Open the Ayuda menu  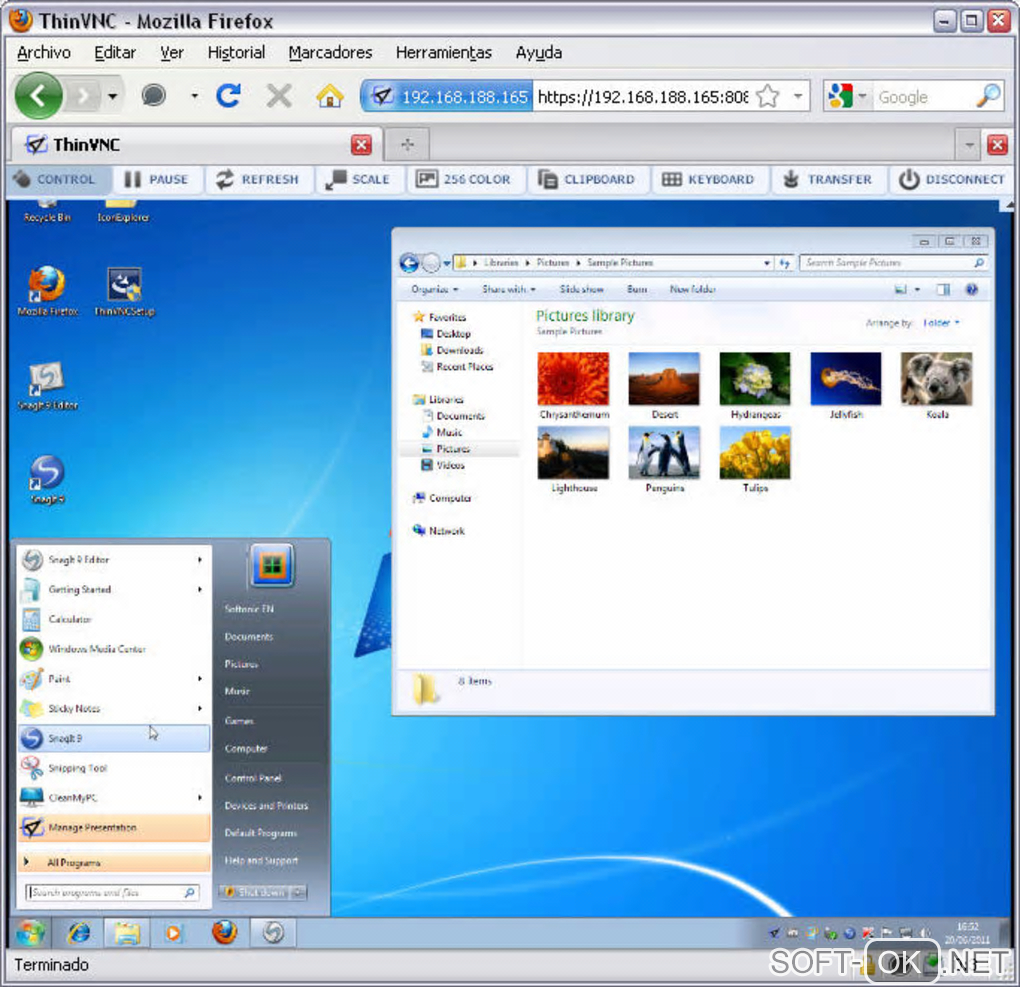(539, 53)
